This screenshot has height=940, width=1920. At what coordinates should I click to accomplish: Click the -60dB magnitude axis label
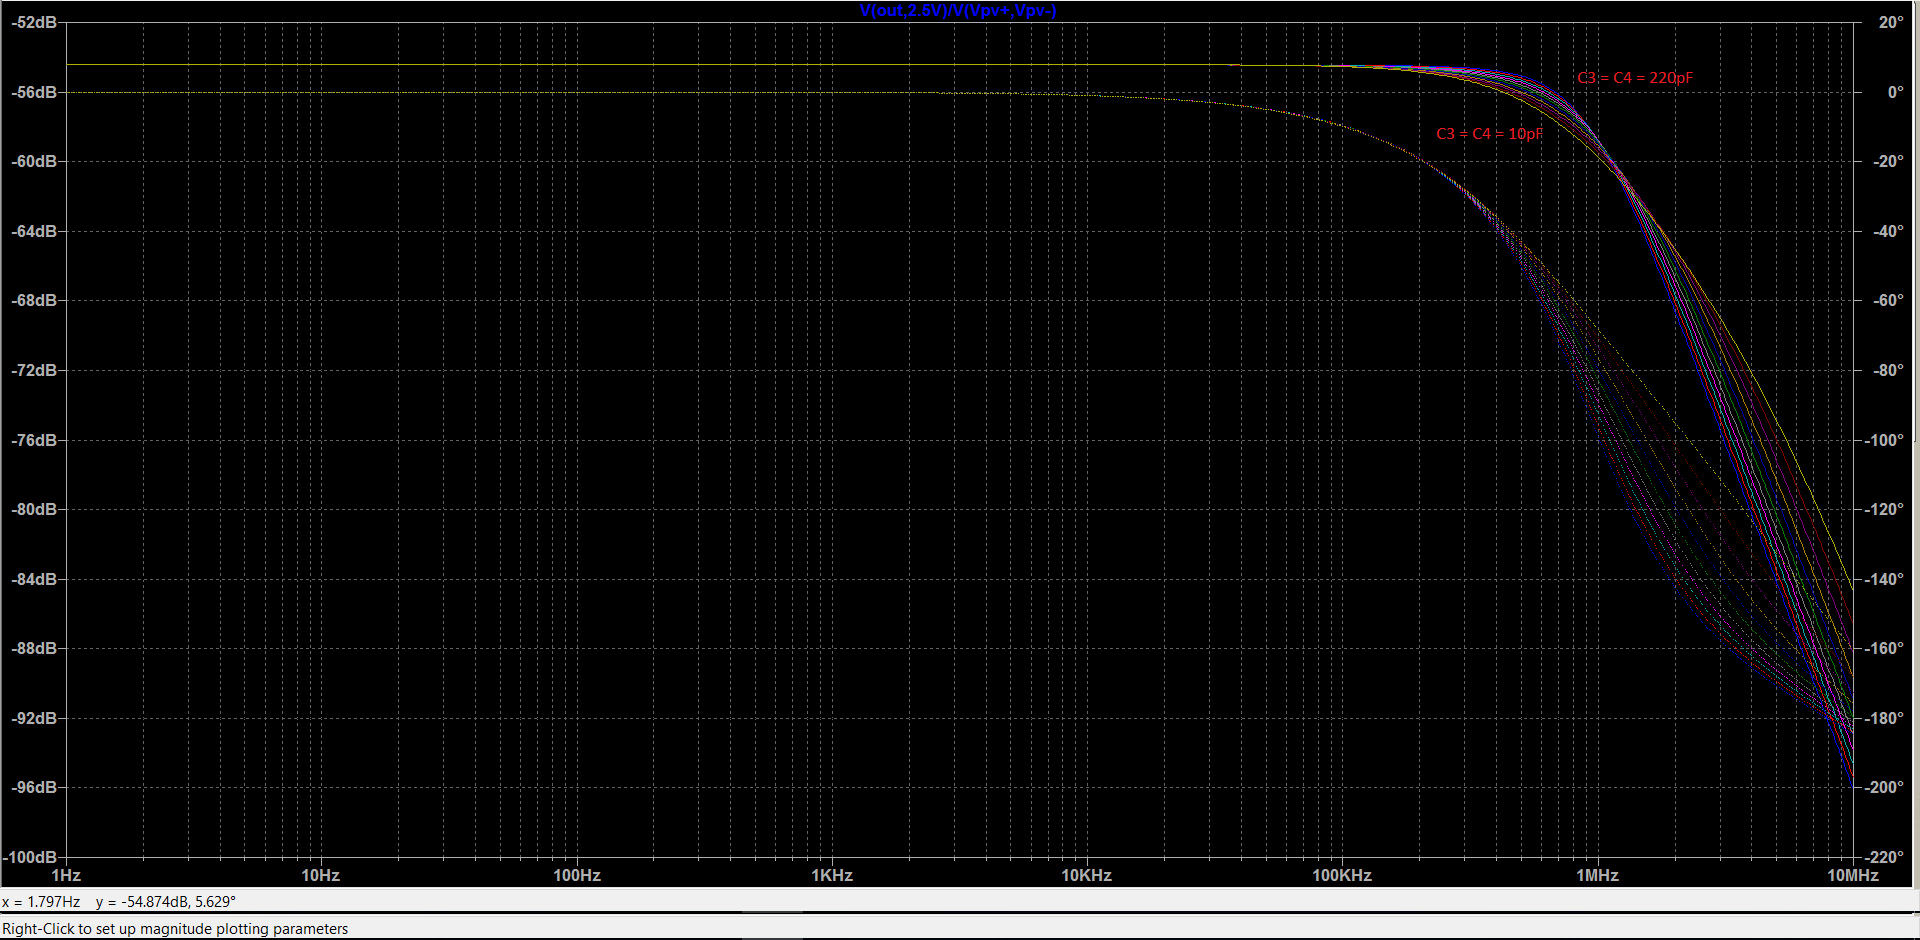tap(34, 161)
